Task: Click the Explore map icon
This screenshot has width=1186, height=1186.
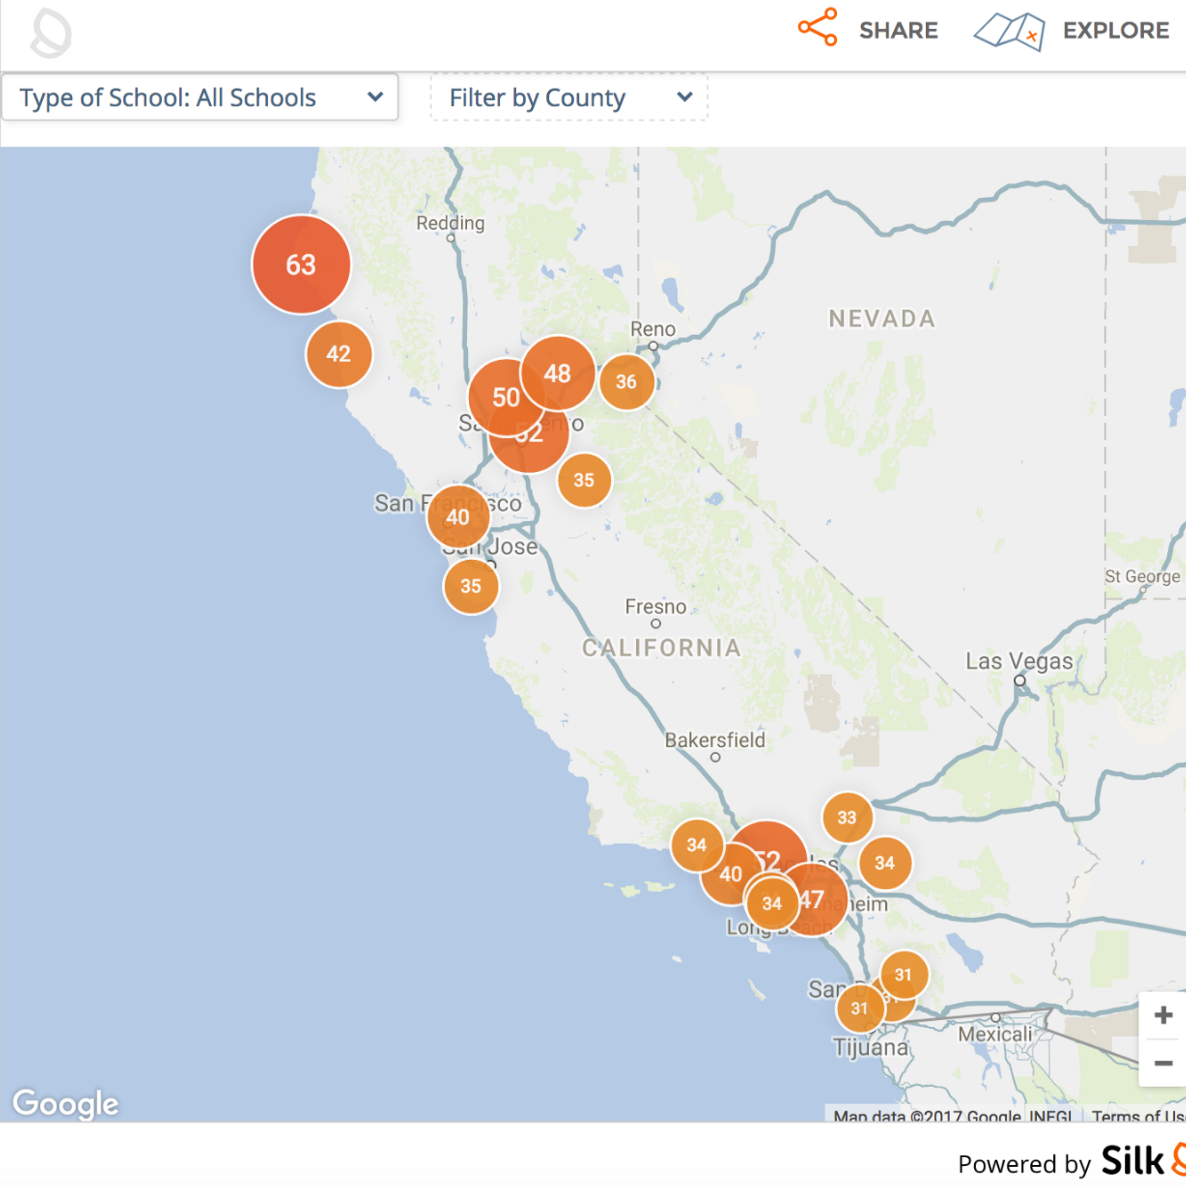Action: (x=1007, y=30)
